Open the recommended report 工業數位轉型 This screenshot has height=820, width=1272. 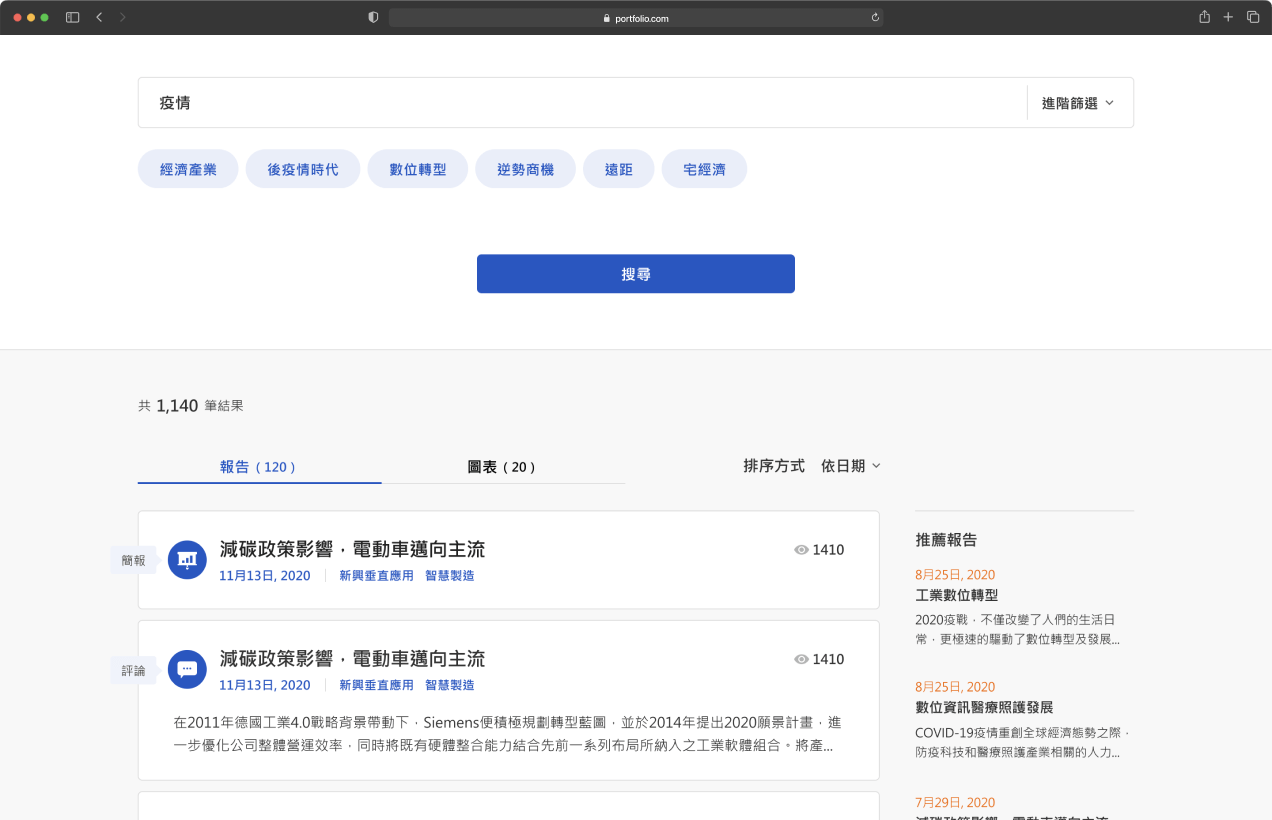[956, 595]
